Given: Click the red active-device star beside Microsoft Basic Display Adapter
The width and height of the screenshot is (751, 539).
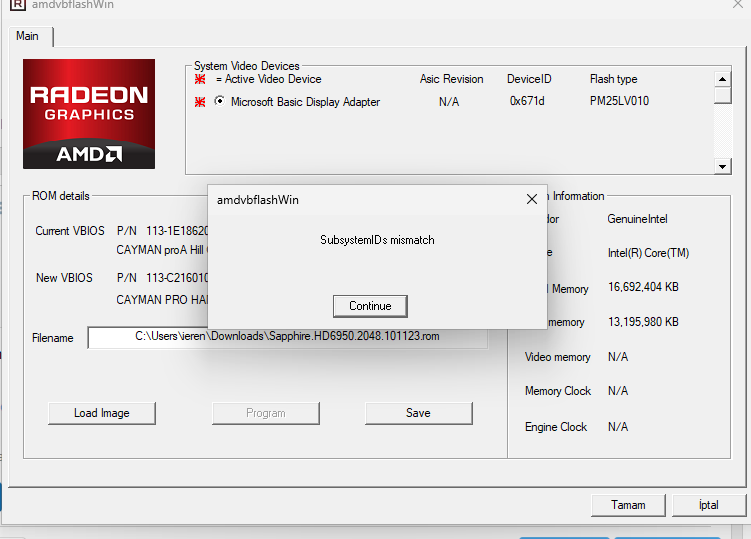Looking at the screenshot, I should (x=200, y=102).
